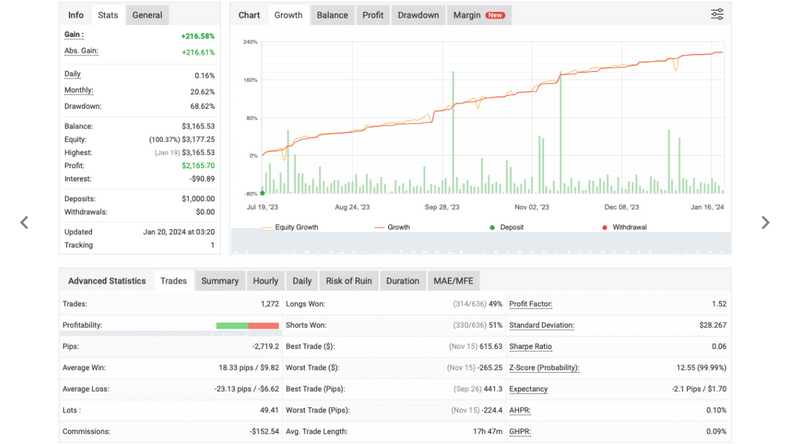790x444 pixels.
Task: Click the chart range scrollbar strip
Action: point(481,243)
